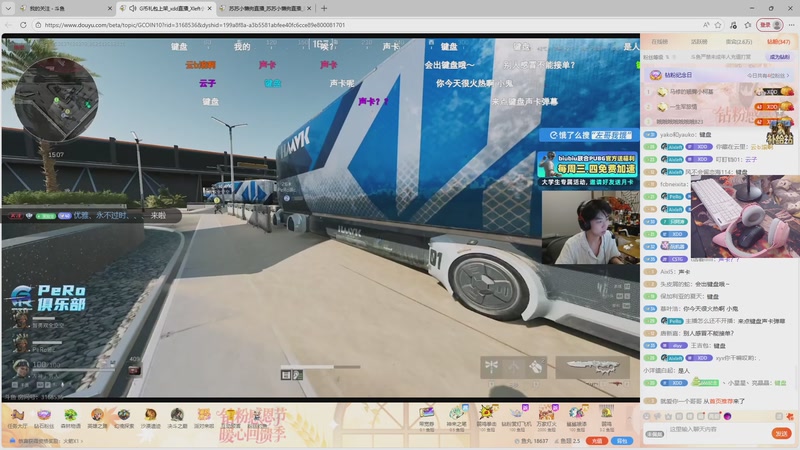Open the 沙漠遗迹 activity icon
This screenshot has width=800, height=450.
point(151,418)
